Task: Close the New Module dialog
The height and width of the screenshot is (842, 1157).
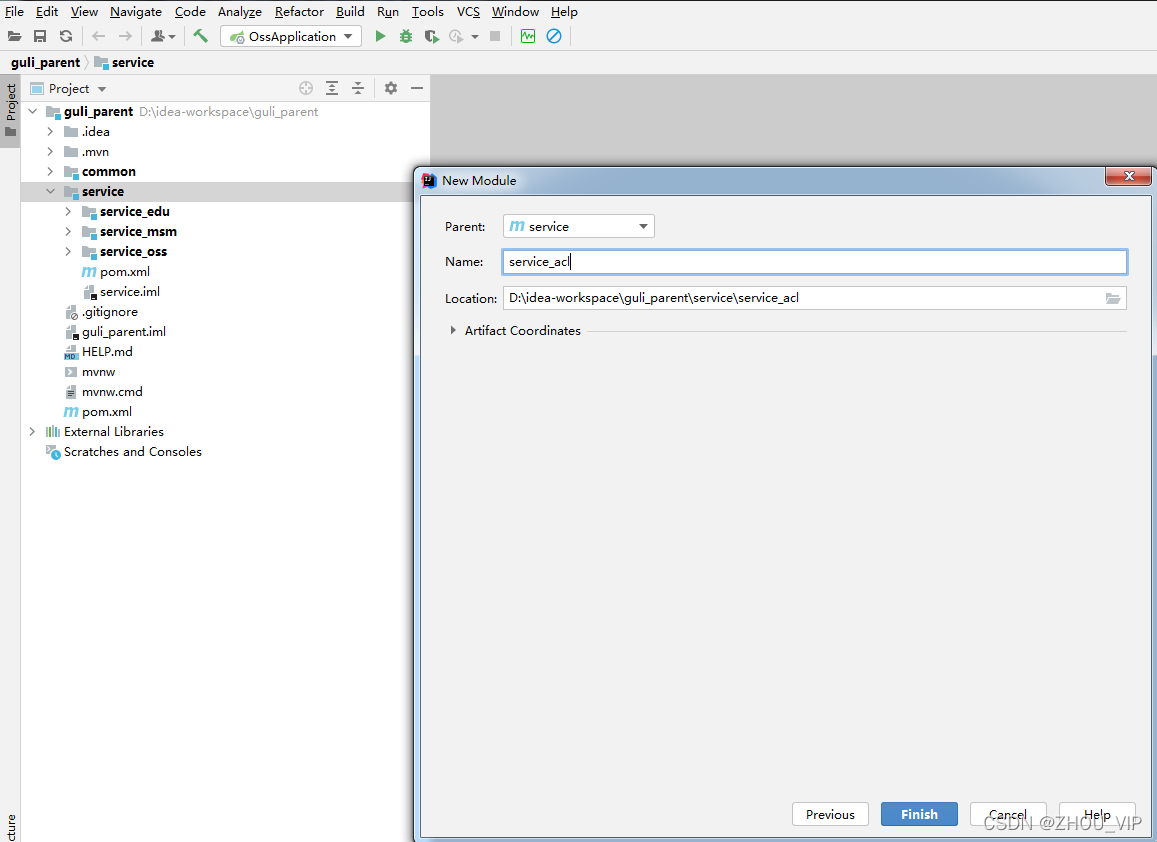Action: point(1128,176)
